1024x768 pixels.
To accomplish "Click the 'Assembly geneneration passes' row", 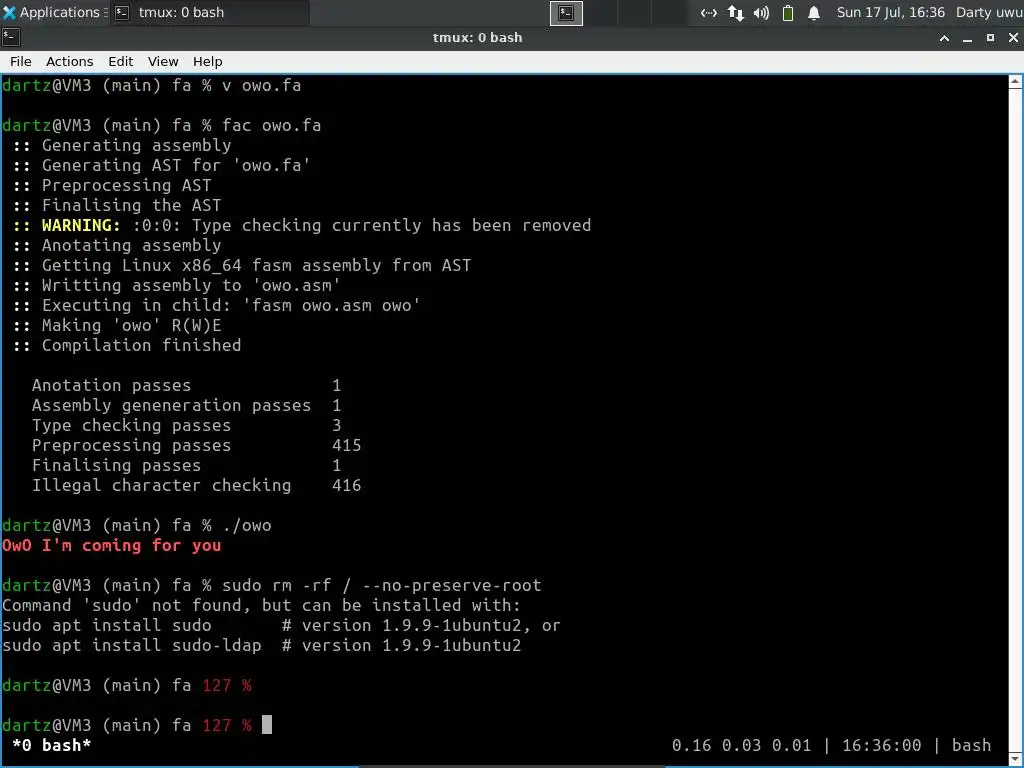I will 186,405.
